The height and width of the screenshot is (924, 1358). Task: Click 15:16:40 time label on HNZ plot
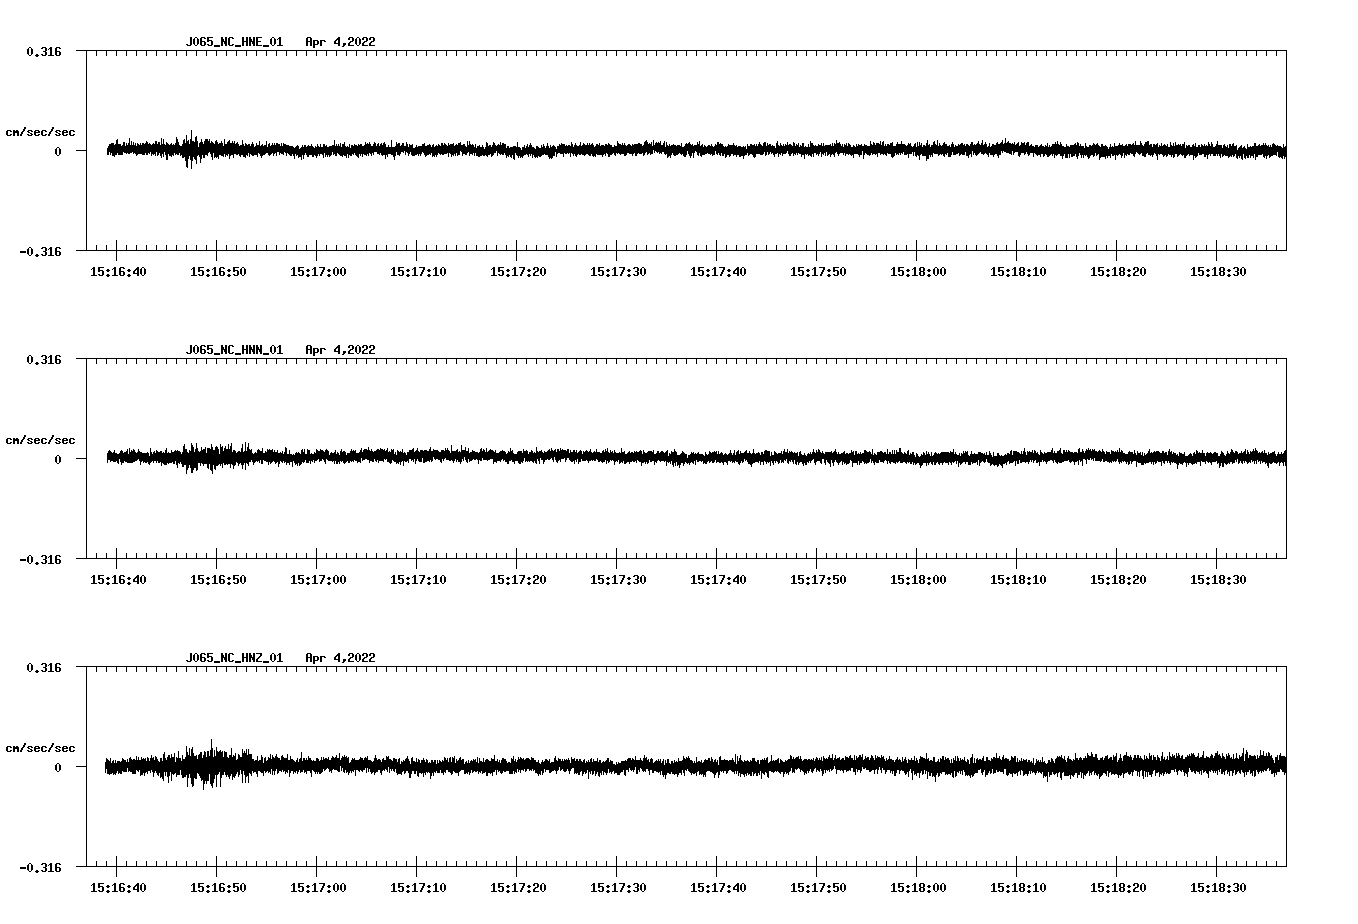118,887
